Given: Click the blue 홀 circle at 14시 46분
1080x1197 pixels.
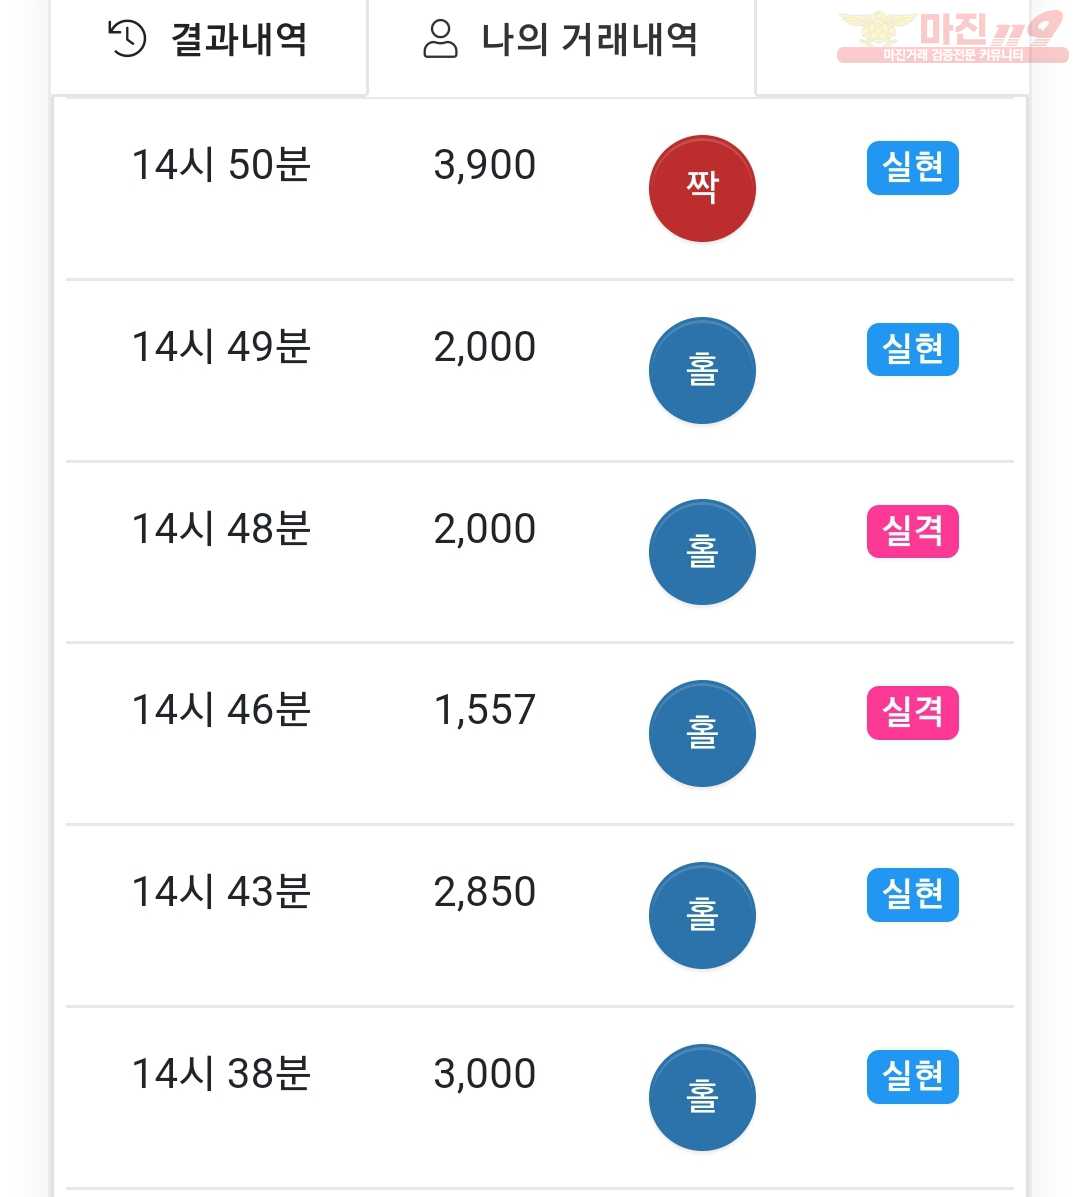Looking at the screenshot, I should click(x=702, y=734).
